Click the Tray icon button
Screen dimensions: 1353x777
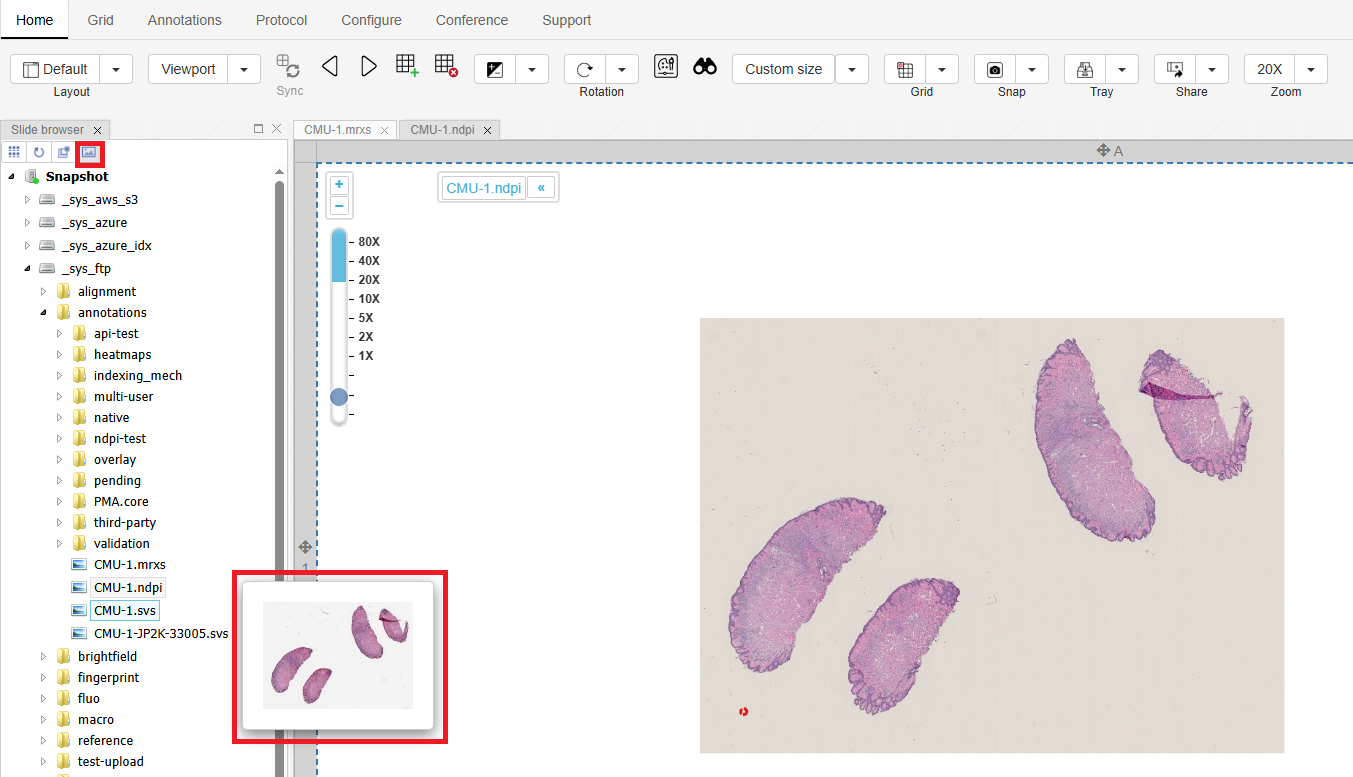(x=1085, y=69)
